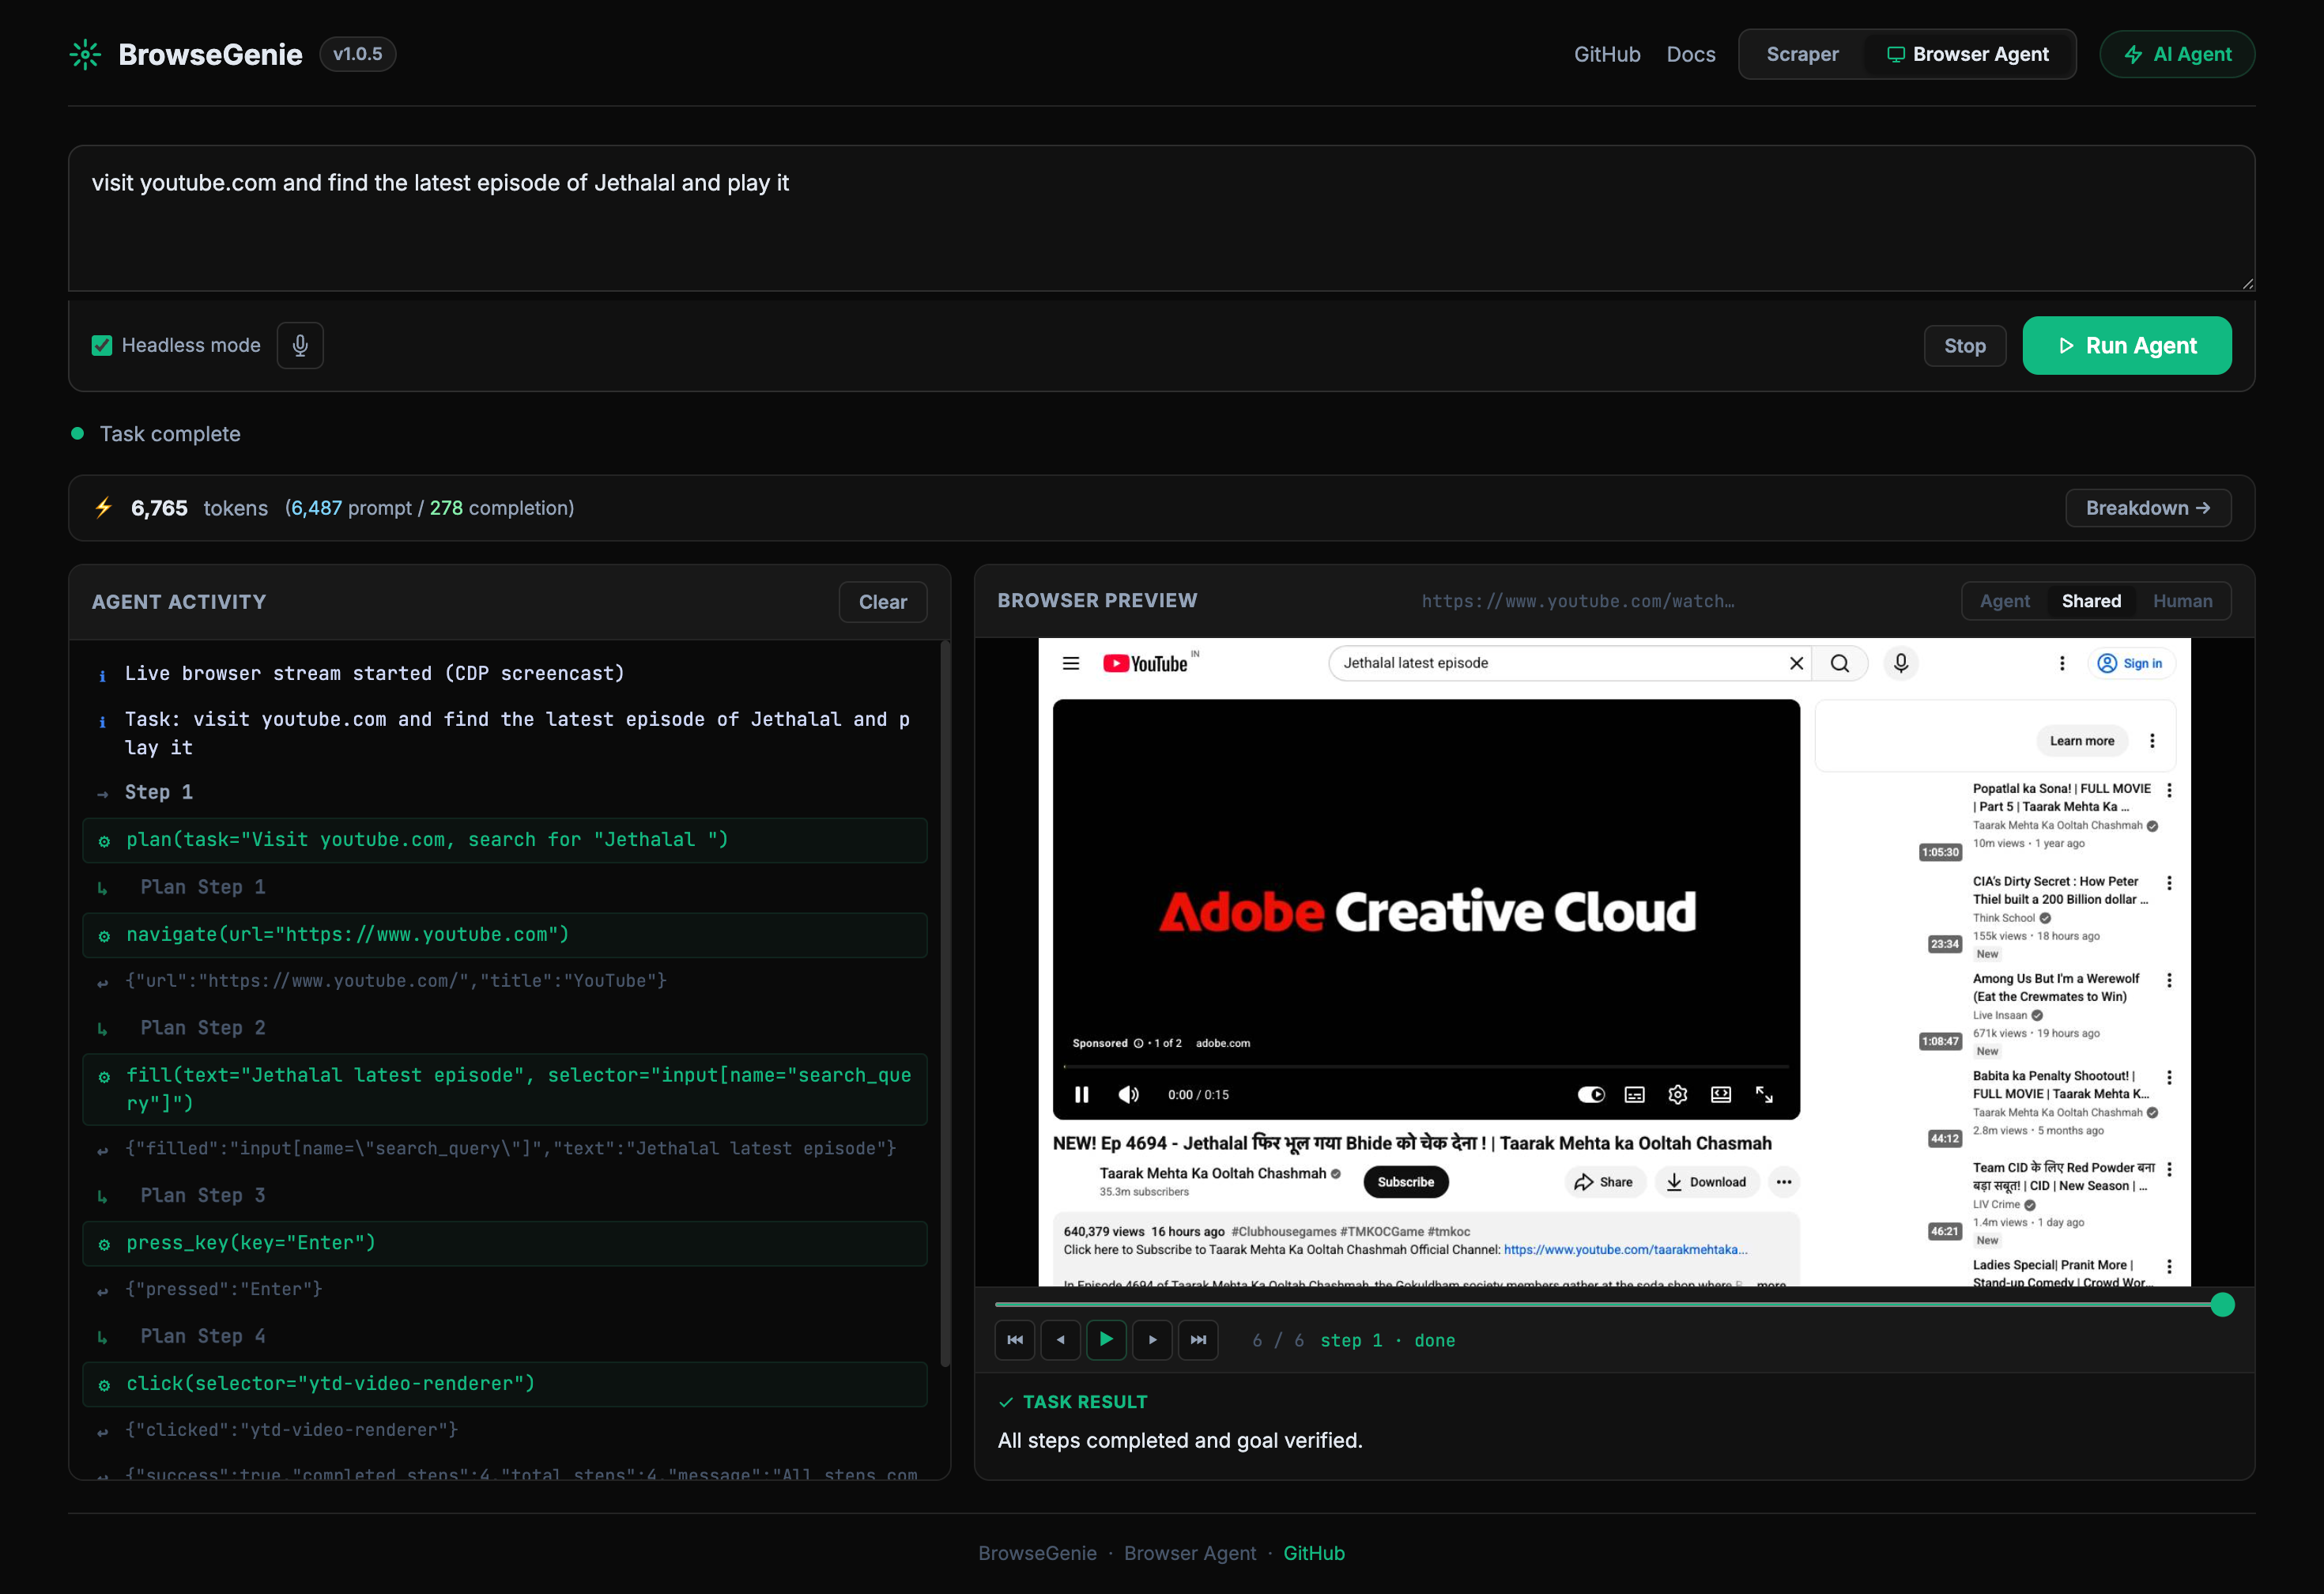
Task: Enter fullscreen in video player
Action: click(x=1764, y=1094)
